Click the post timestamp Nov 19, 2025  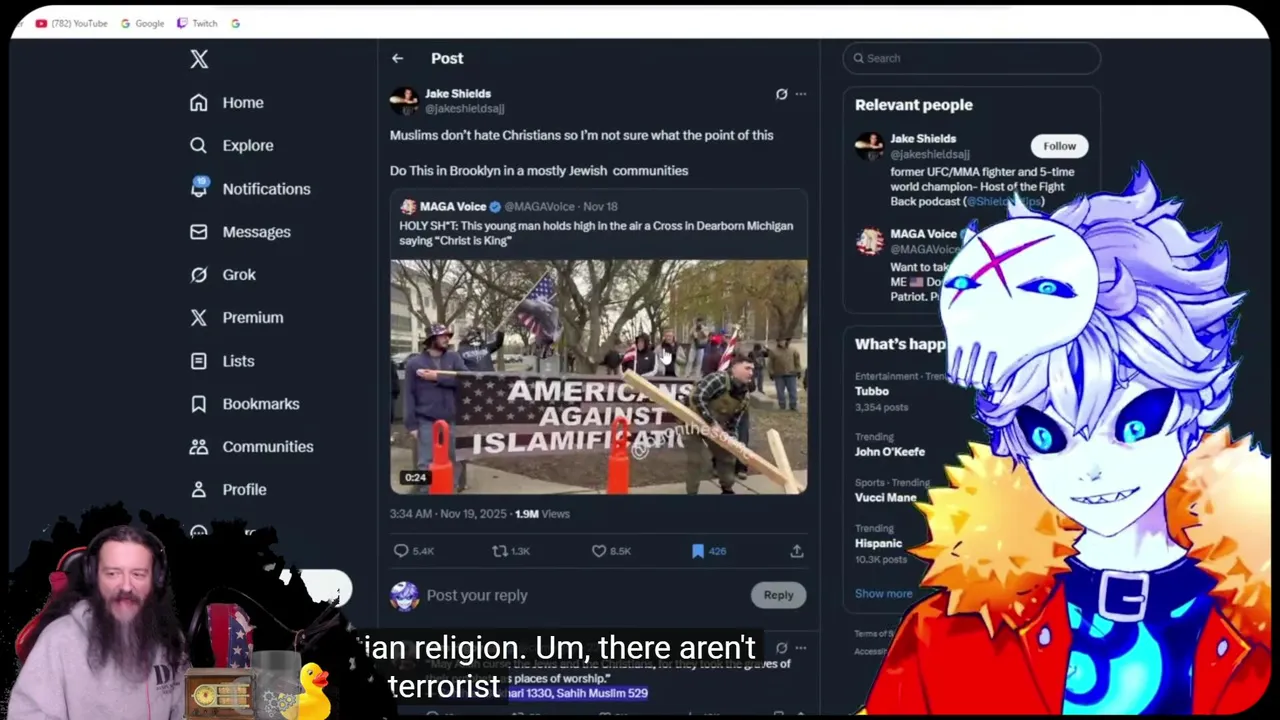point(448,513)
